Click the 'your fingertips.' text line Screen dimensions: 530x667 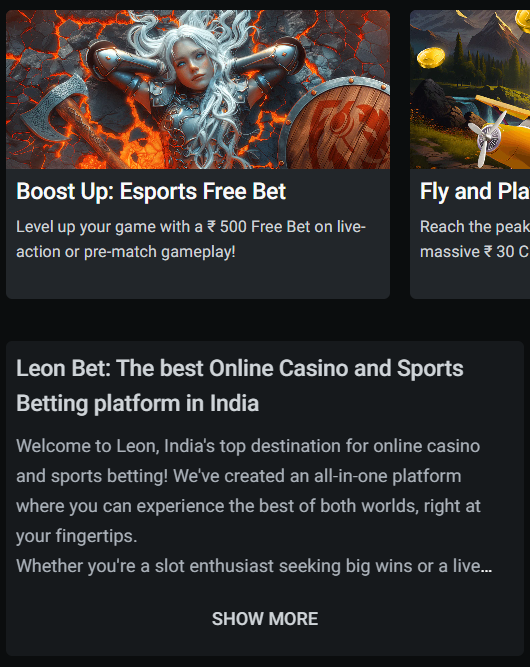pyautogui.click(x=77, y=536)
